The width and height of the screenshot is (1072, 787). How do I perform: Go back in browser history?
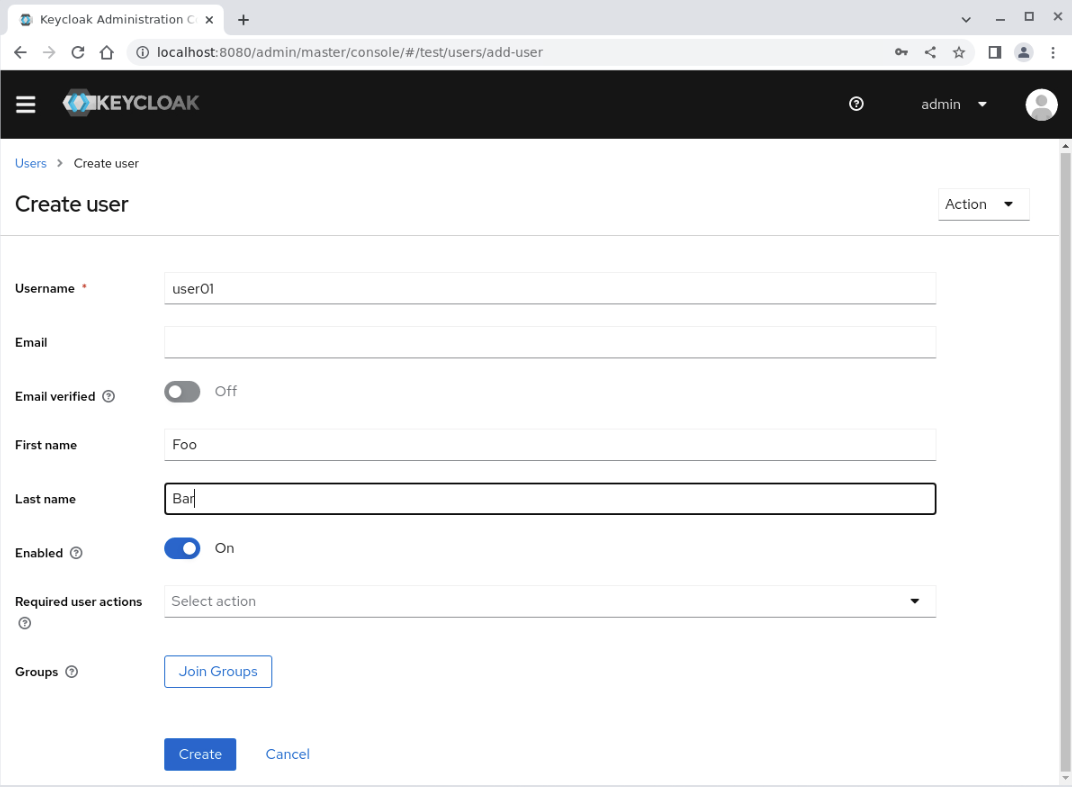coord(20,53)
